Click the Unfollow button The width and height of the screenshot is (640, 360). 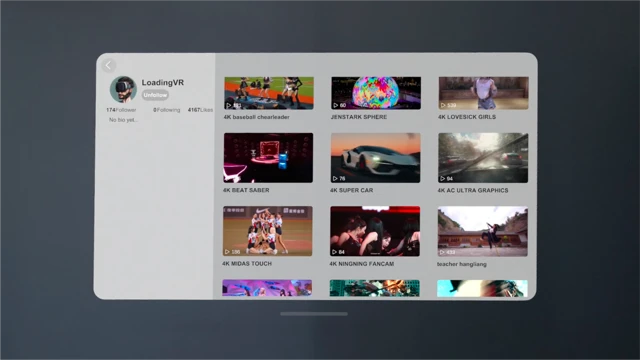click(x=155, y=95)
